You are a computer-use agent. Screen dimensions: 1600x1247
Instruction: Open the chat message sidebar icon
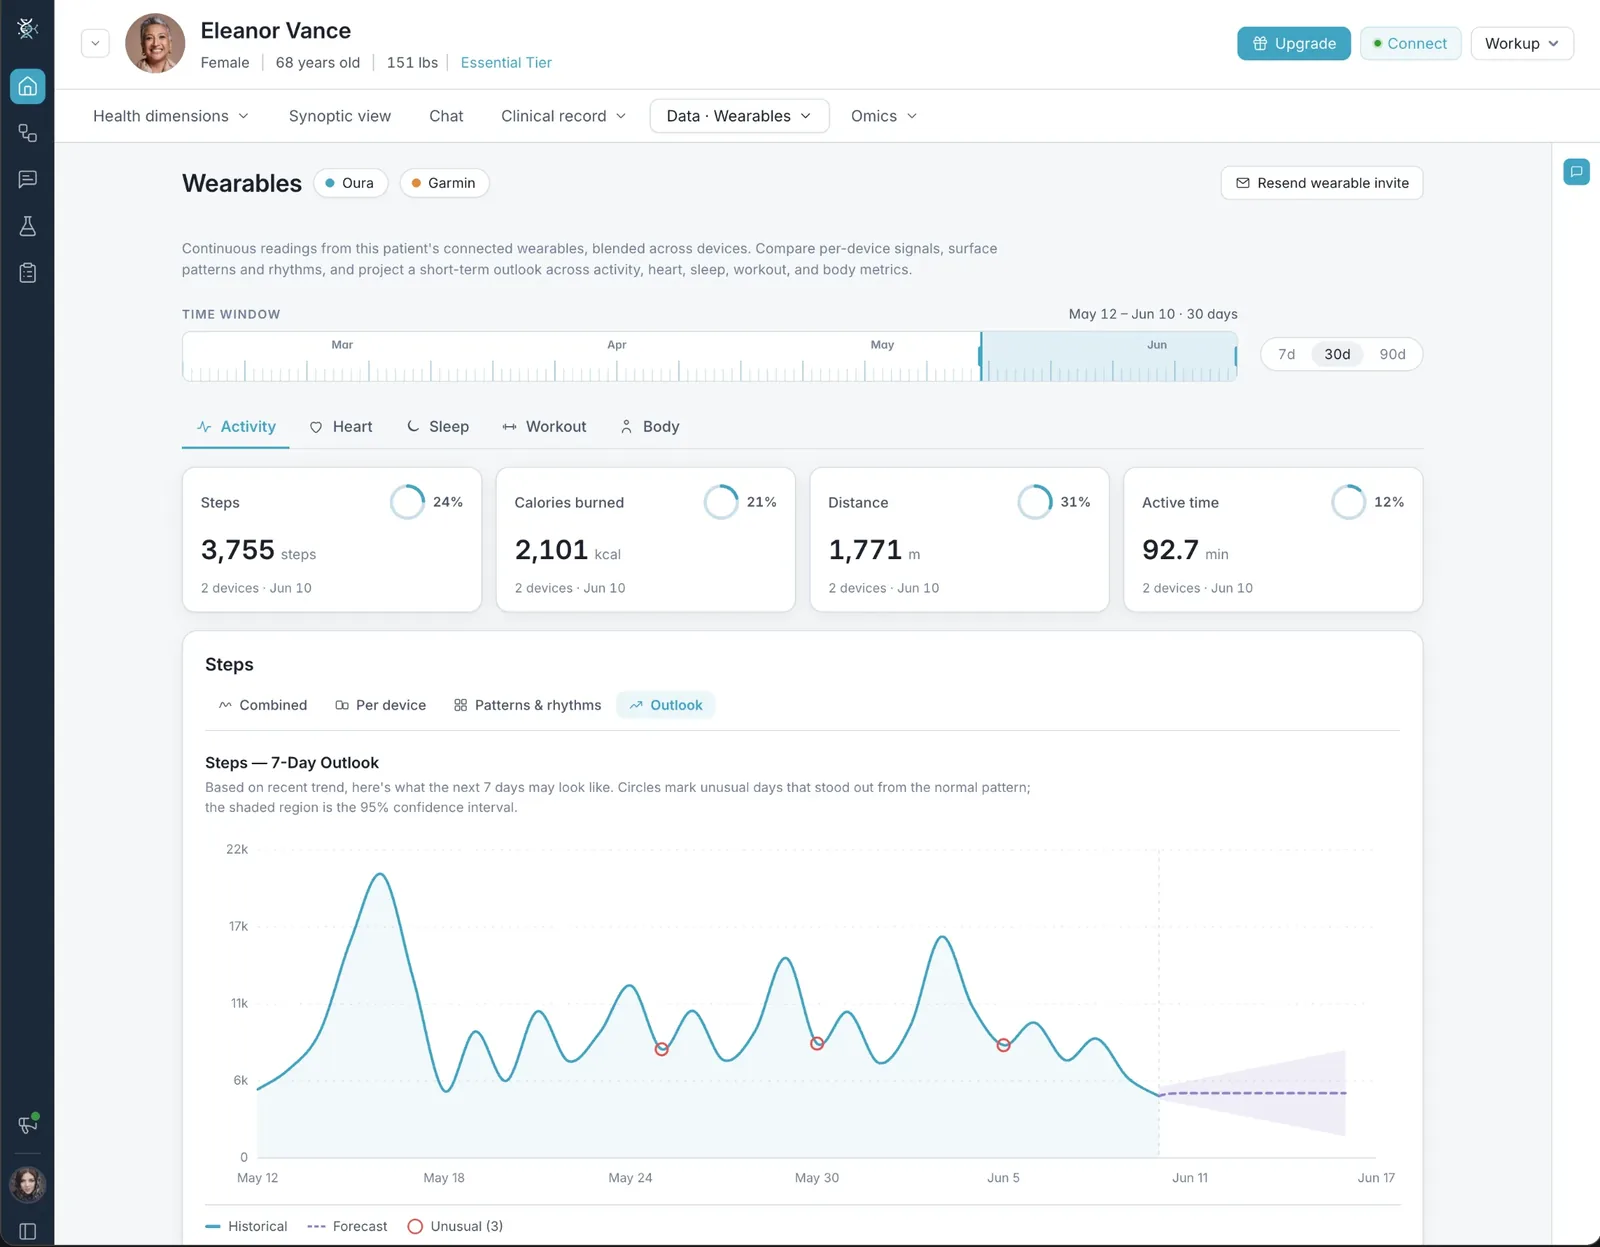click(28, 179)
